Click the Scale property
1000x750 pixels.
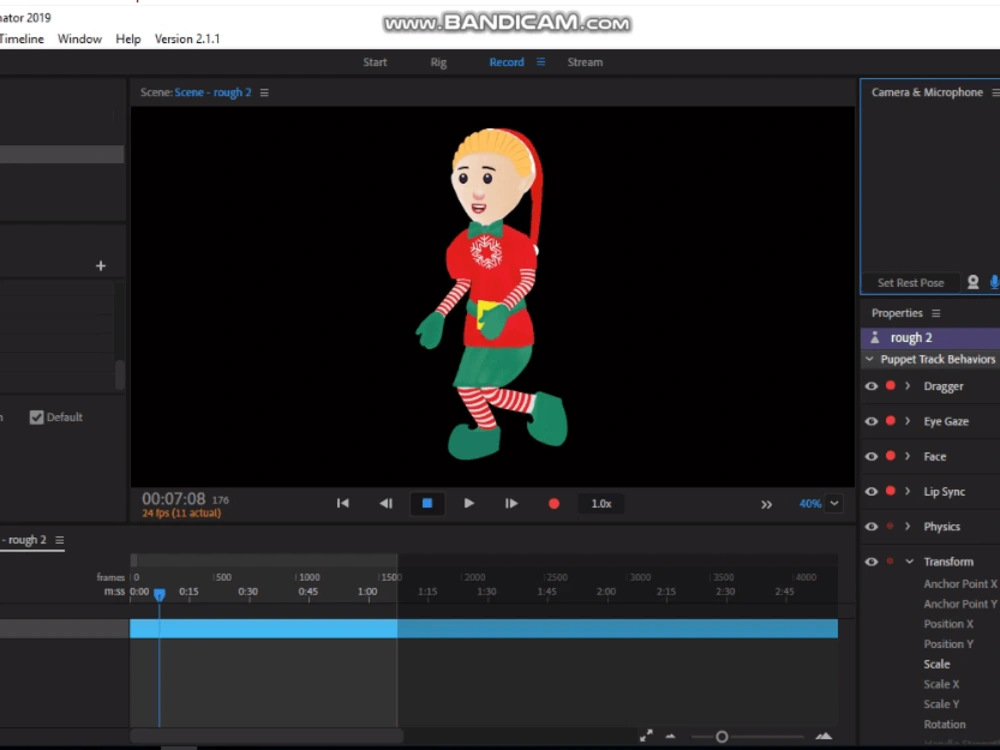coord(937,664)
